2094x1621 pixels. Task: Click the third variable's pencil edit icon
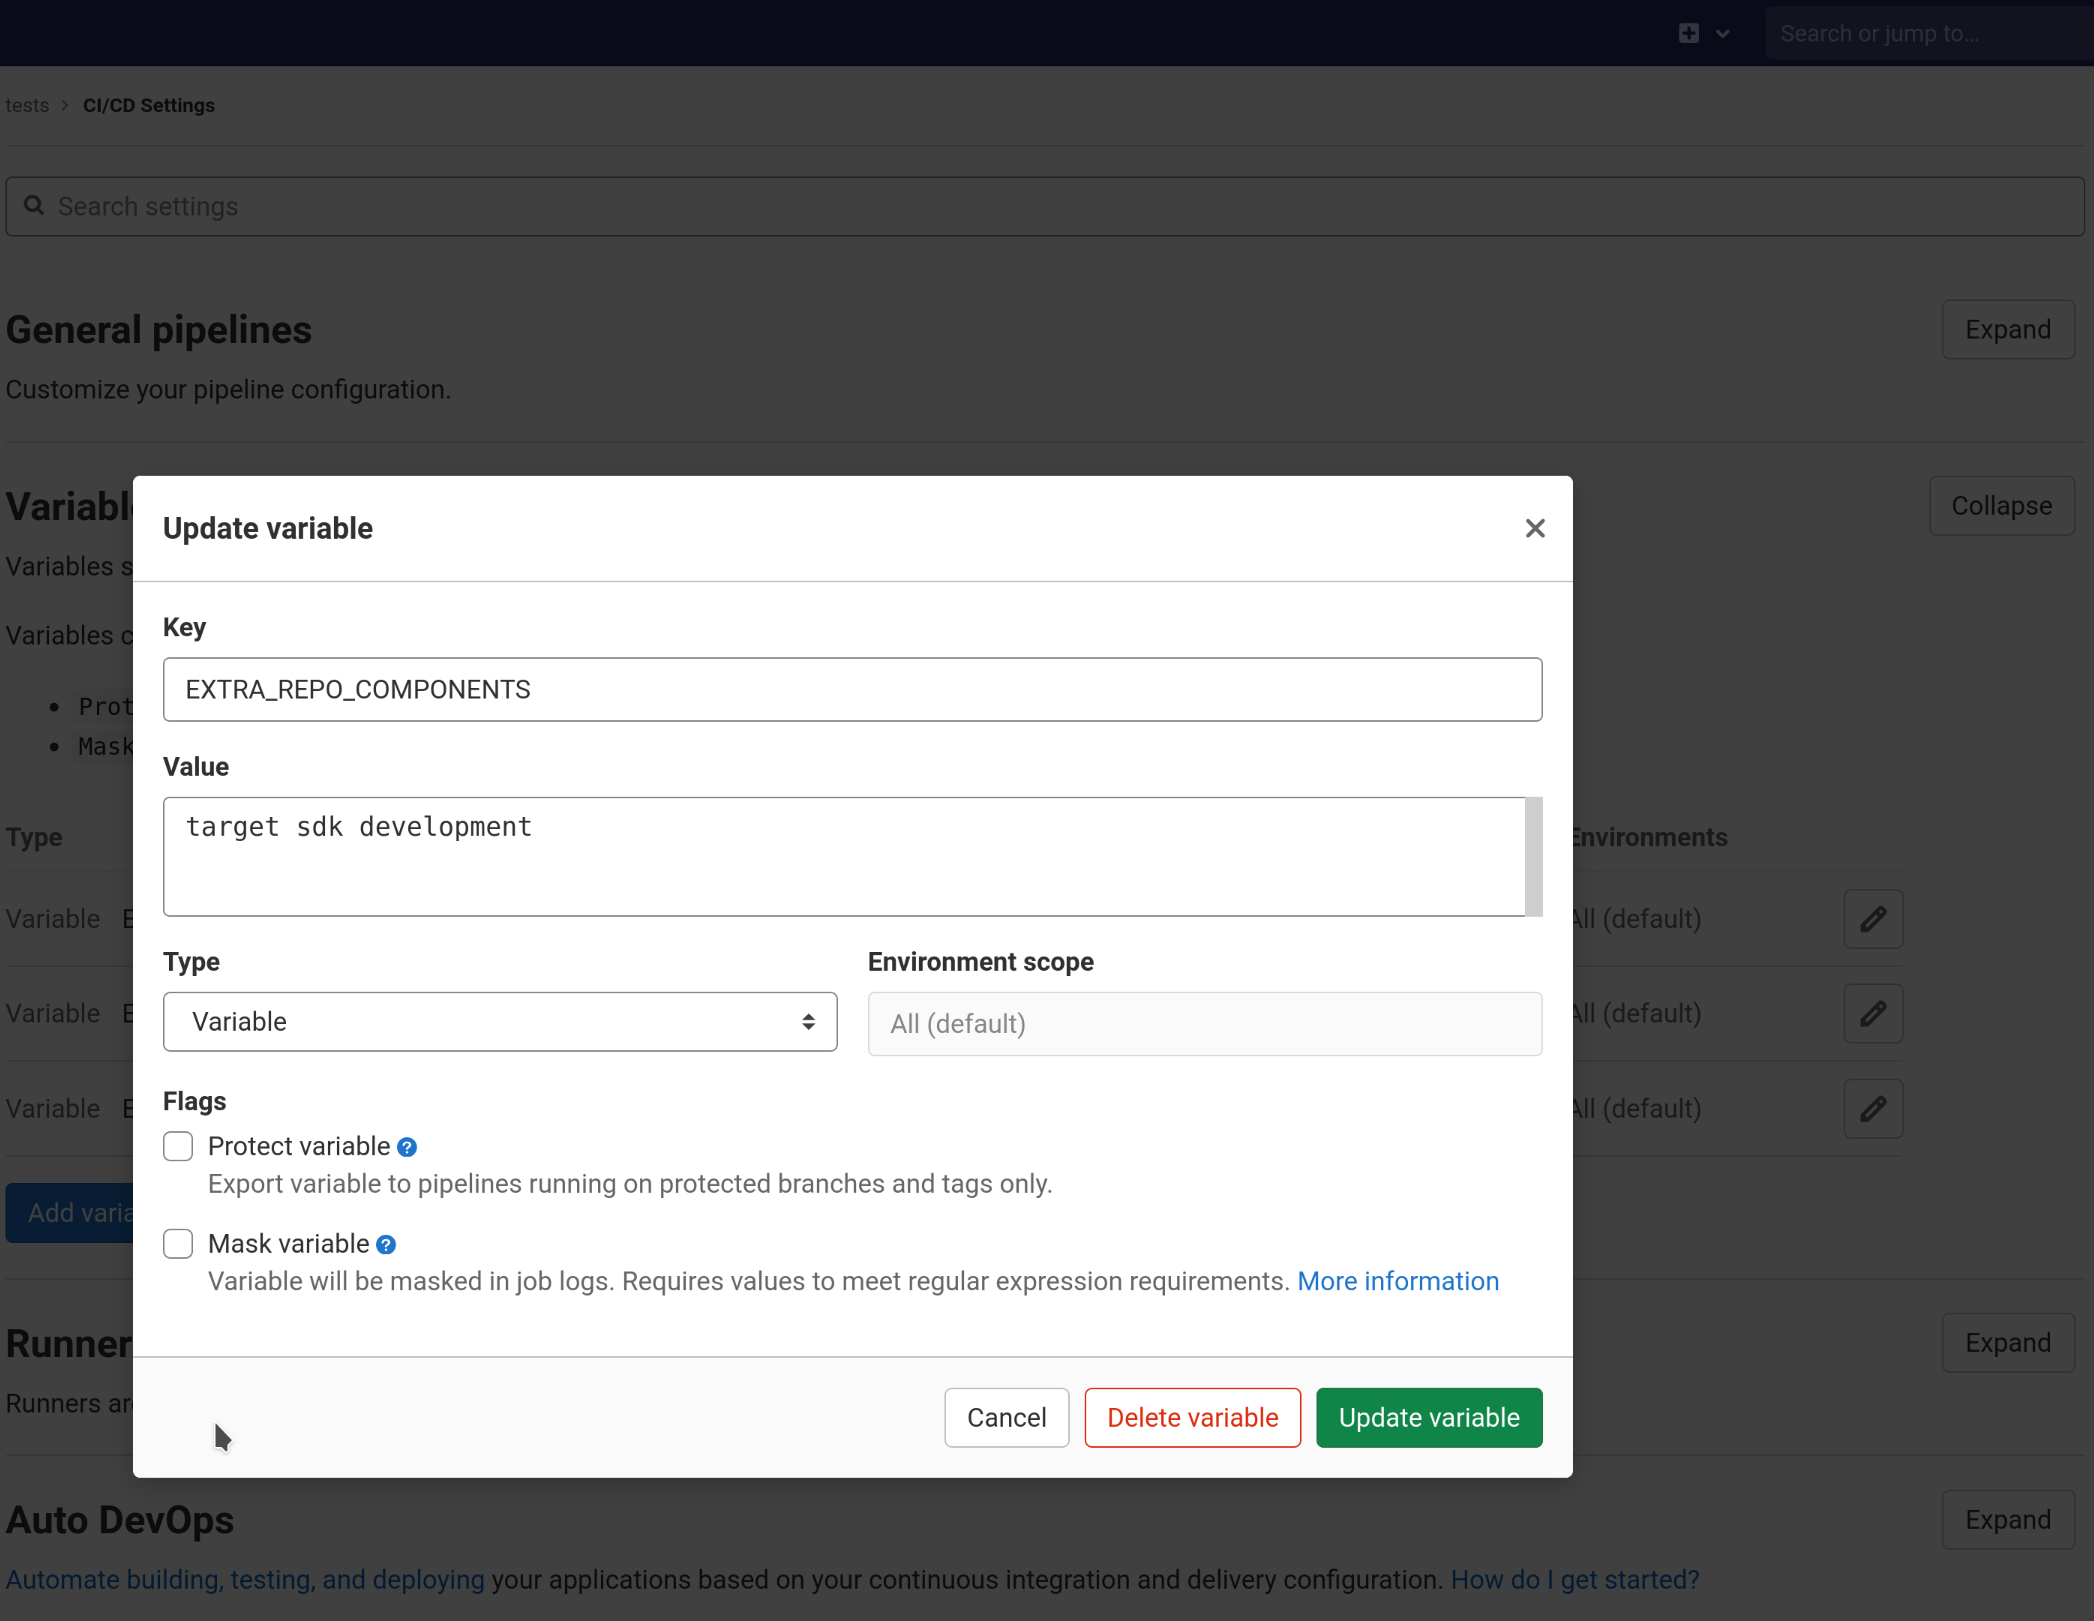pos(1872,1108)
